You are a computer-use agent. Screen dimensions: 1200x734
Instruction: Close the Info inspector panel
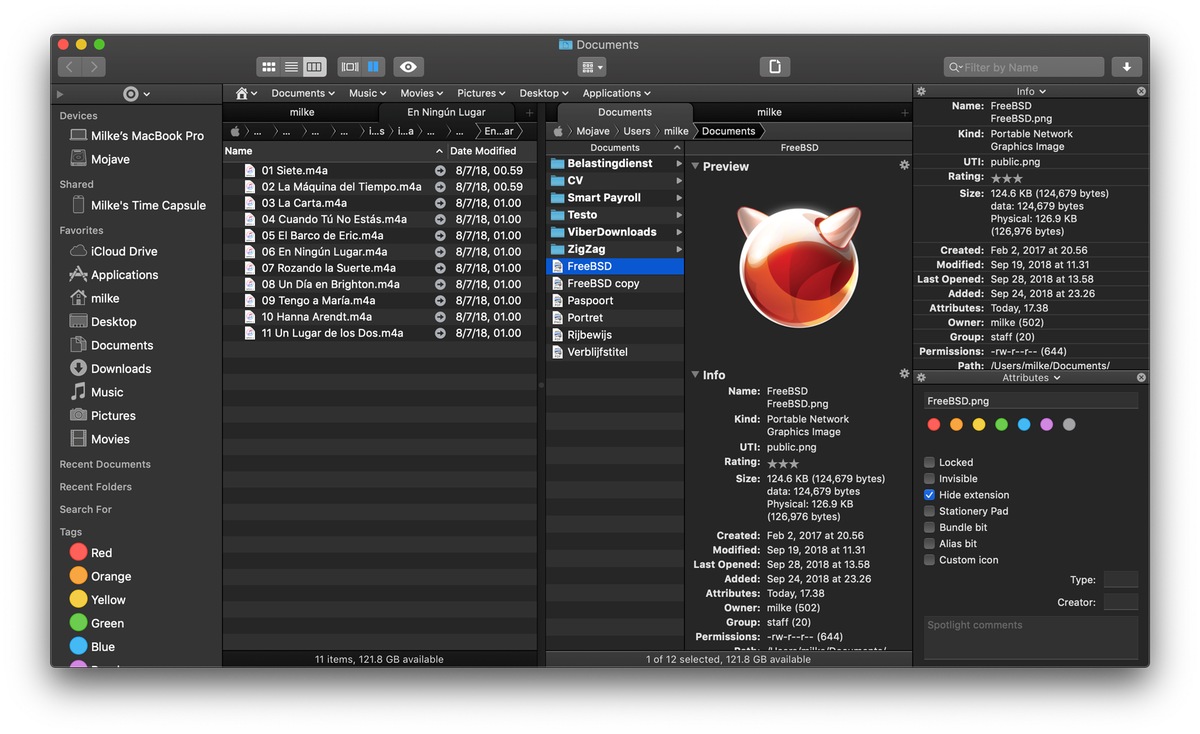1141,91
